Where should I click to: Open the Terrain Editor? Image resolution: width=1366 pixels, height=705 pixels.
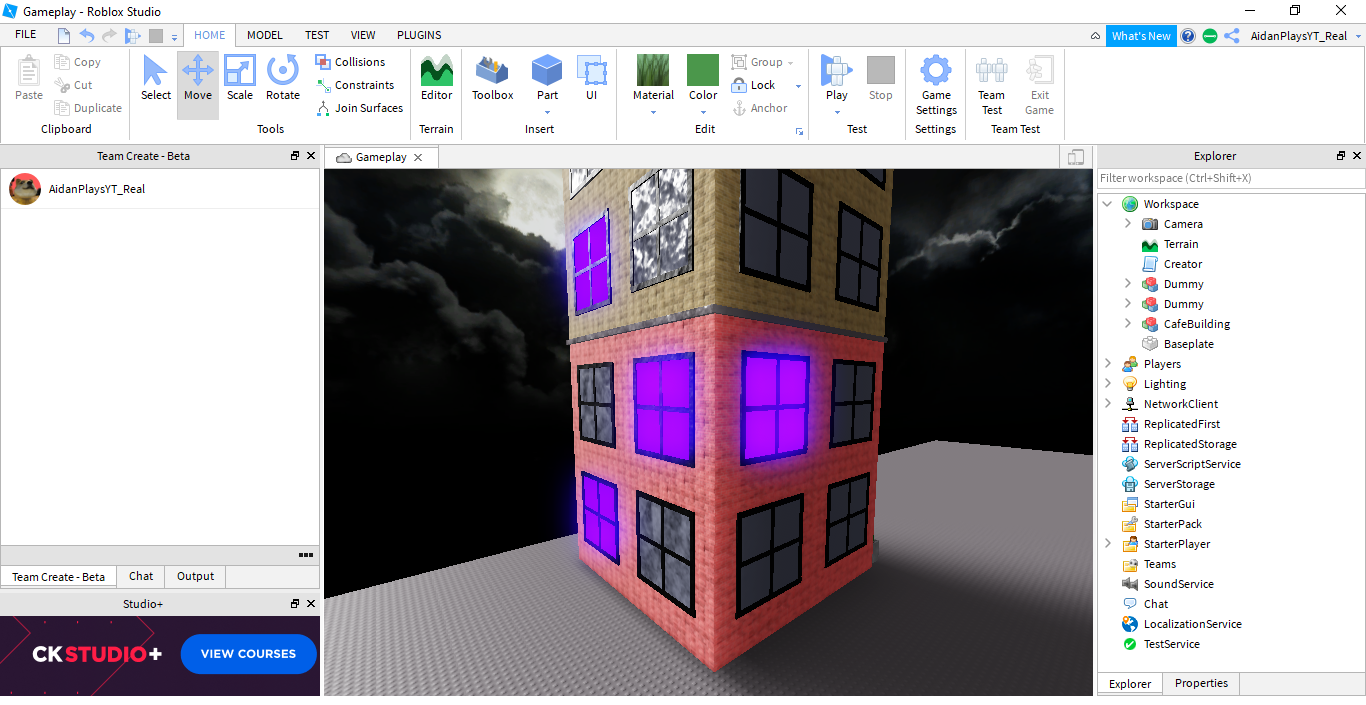[x=436, y=78]
